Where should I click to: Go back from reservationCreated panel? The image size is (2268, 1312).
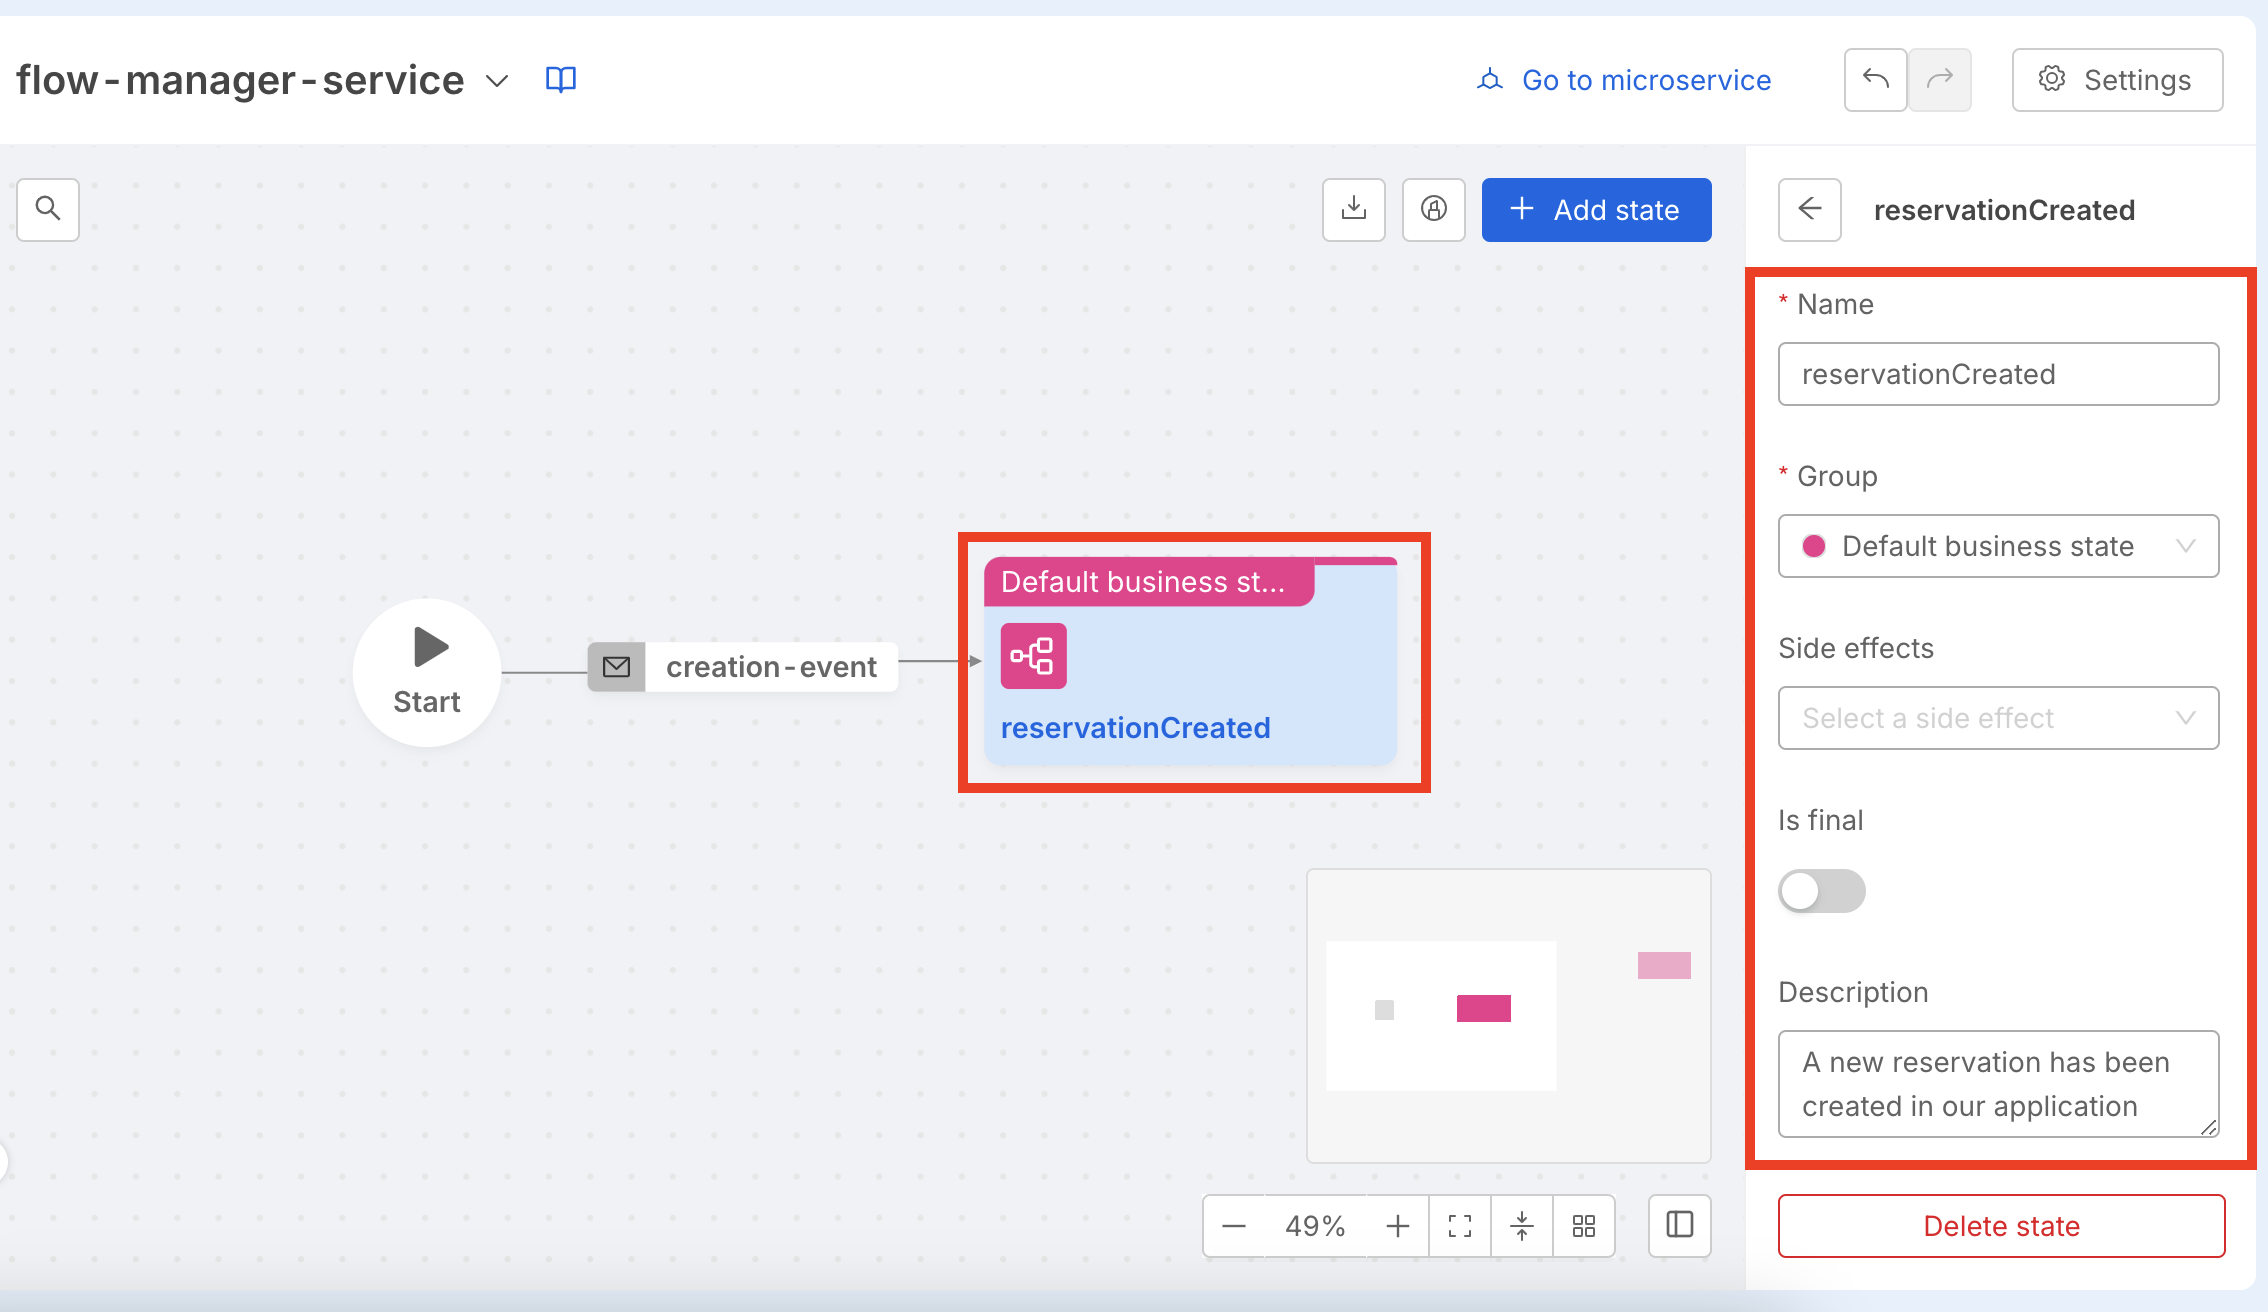click(x=1810, y=210)
